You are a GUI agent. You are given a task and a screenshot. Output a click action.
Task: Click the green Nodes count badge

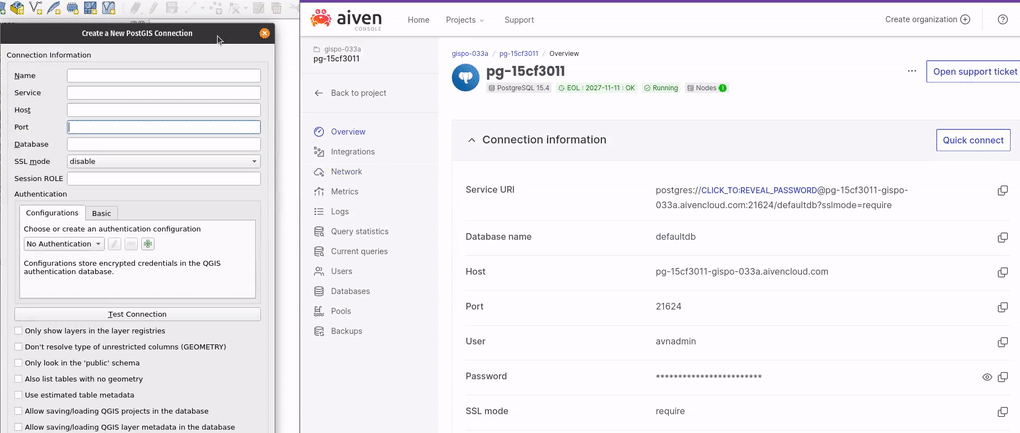722,88
